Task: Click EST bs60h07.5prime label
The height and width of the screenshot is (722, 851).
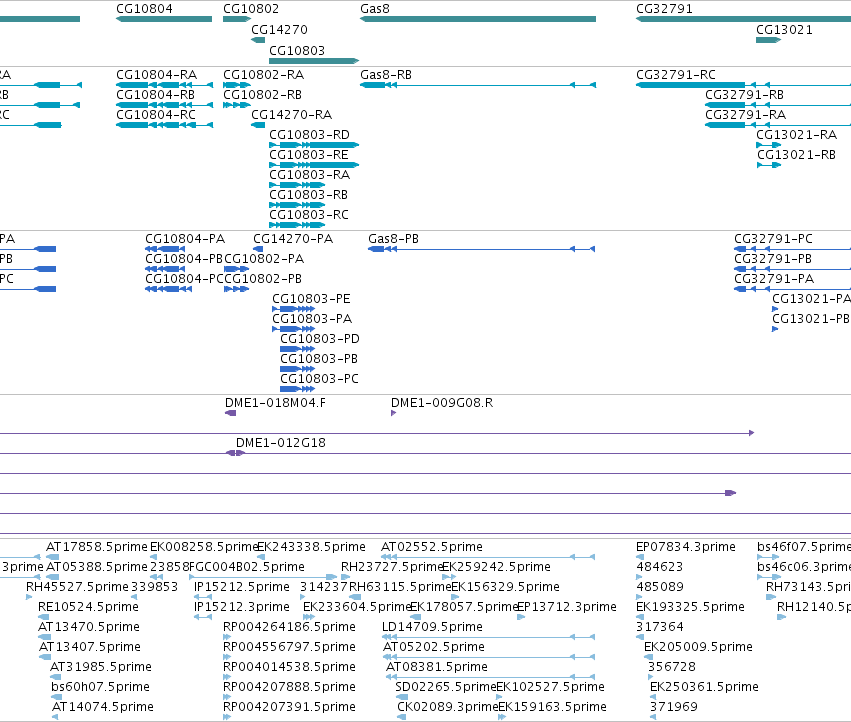Action: point(100,687)
